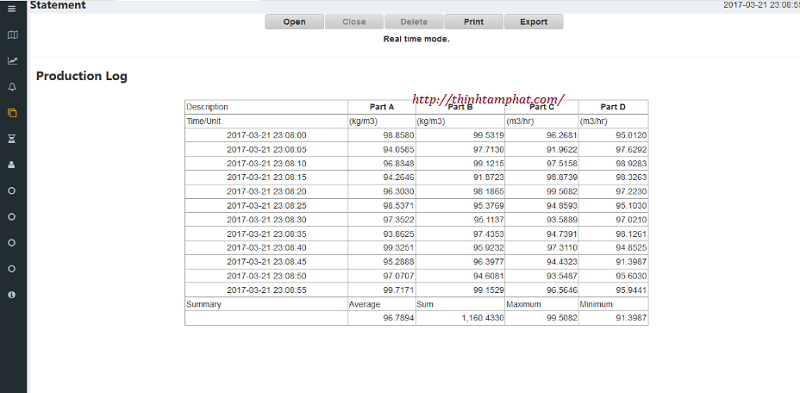Screen dimensions: 800x393
Task: Select the Minimum summary label
Action: (x=596, y=304)
